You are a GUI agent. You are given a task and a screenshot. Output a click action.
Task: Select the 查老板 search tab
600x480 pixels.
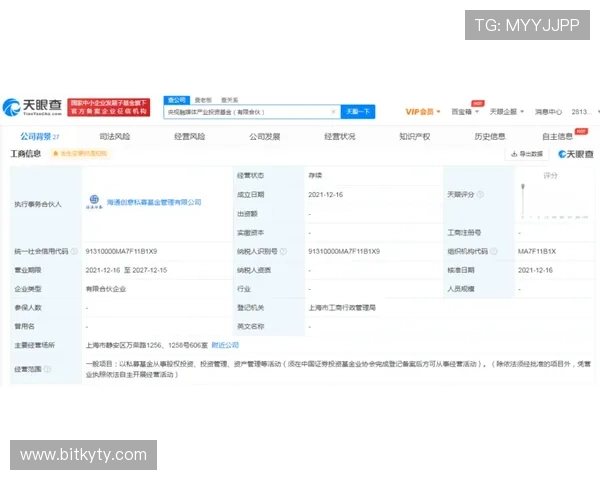[x=203, y=100]
